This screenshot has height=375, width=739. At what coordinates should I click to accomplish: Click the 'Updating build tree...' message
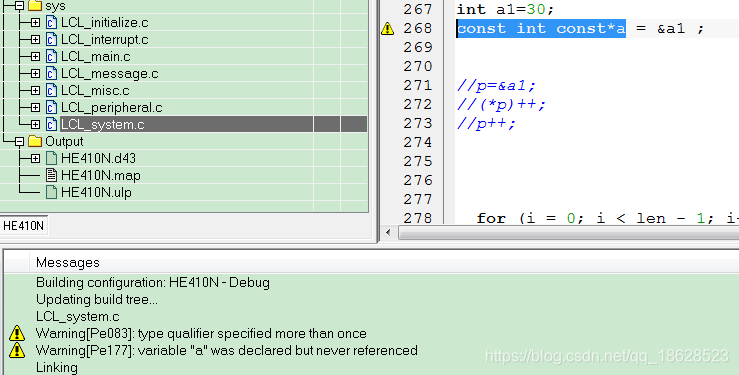(x=97, y=300)
